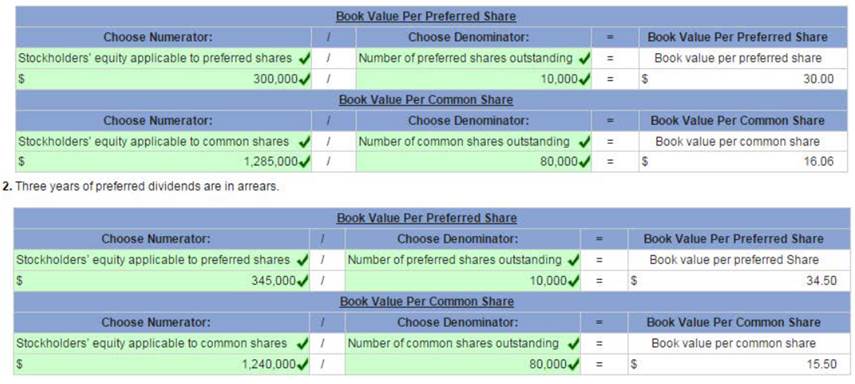Click the 16.06 book value result cell
Viewport: 855px width, 384px height.
pyautogui.click(x=739, y=162)
